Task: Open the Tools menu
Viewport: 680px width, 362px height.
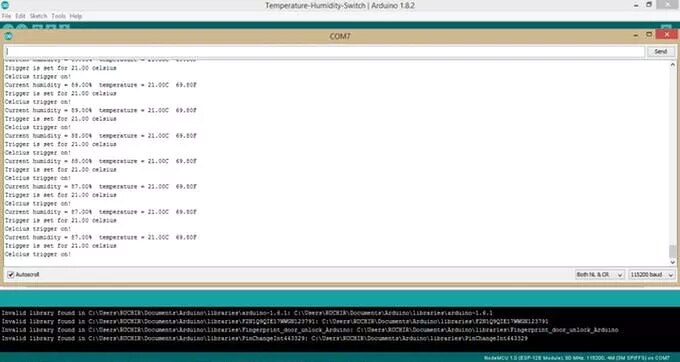Action: click(58, 16)
